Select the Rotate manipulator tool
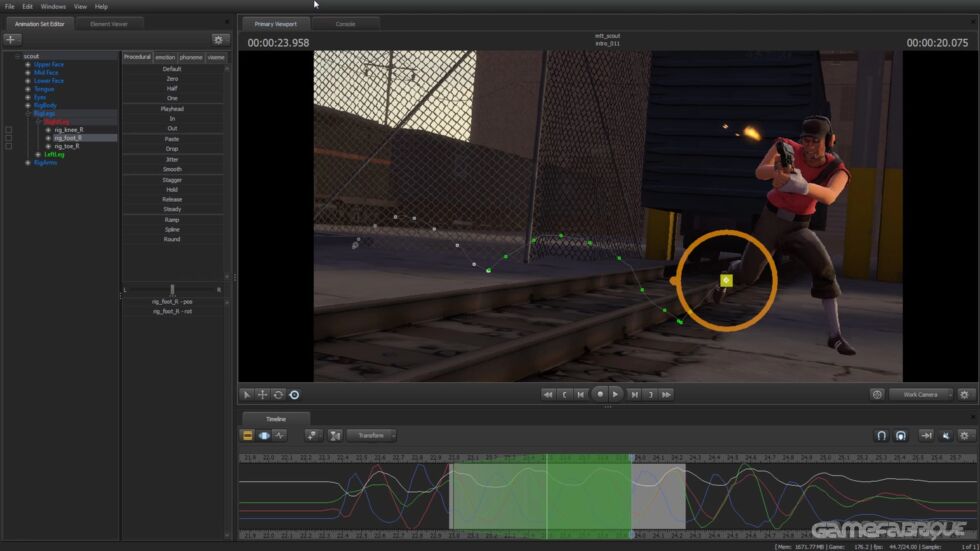980x551 pixels. pos(279,395)
